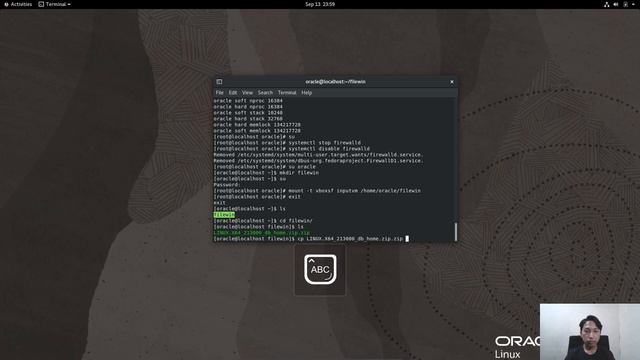Click the terminal scrollbar handle
This screenshot has height=360, width=640.
456,231
